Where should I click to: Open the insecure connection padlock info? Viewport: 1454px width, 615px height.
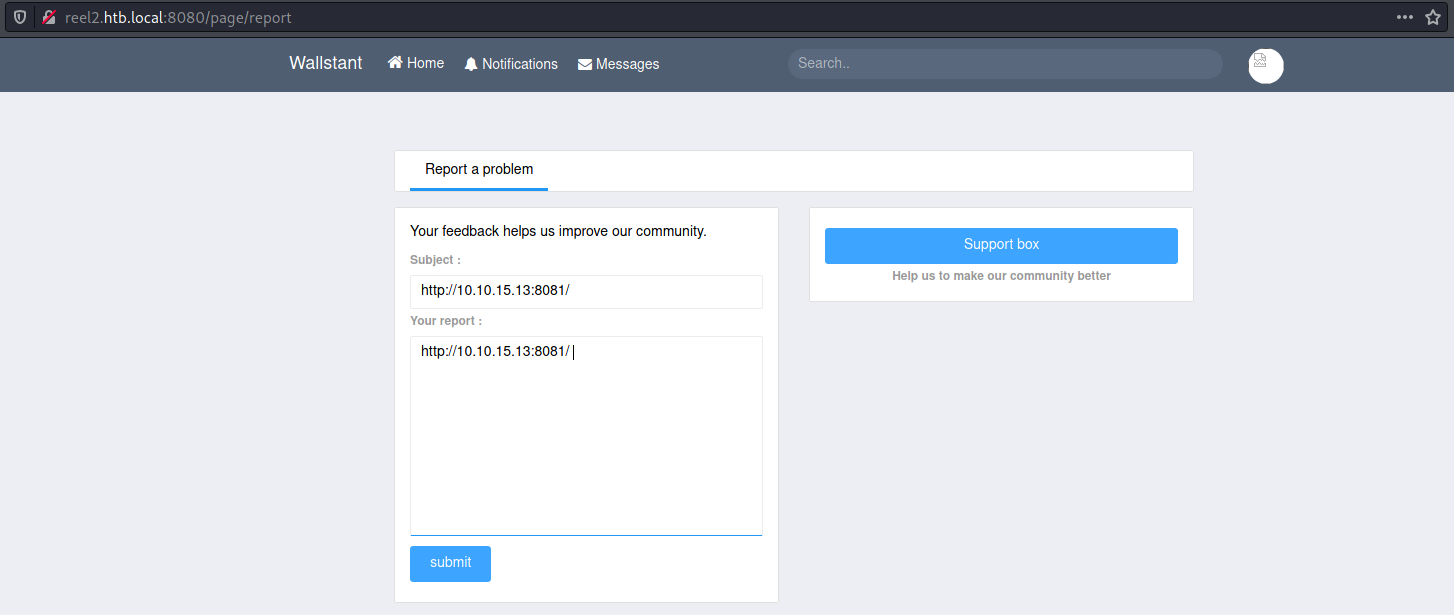click(48, 18)
